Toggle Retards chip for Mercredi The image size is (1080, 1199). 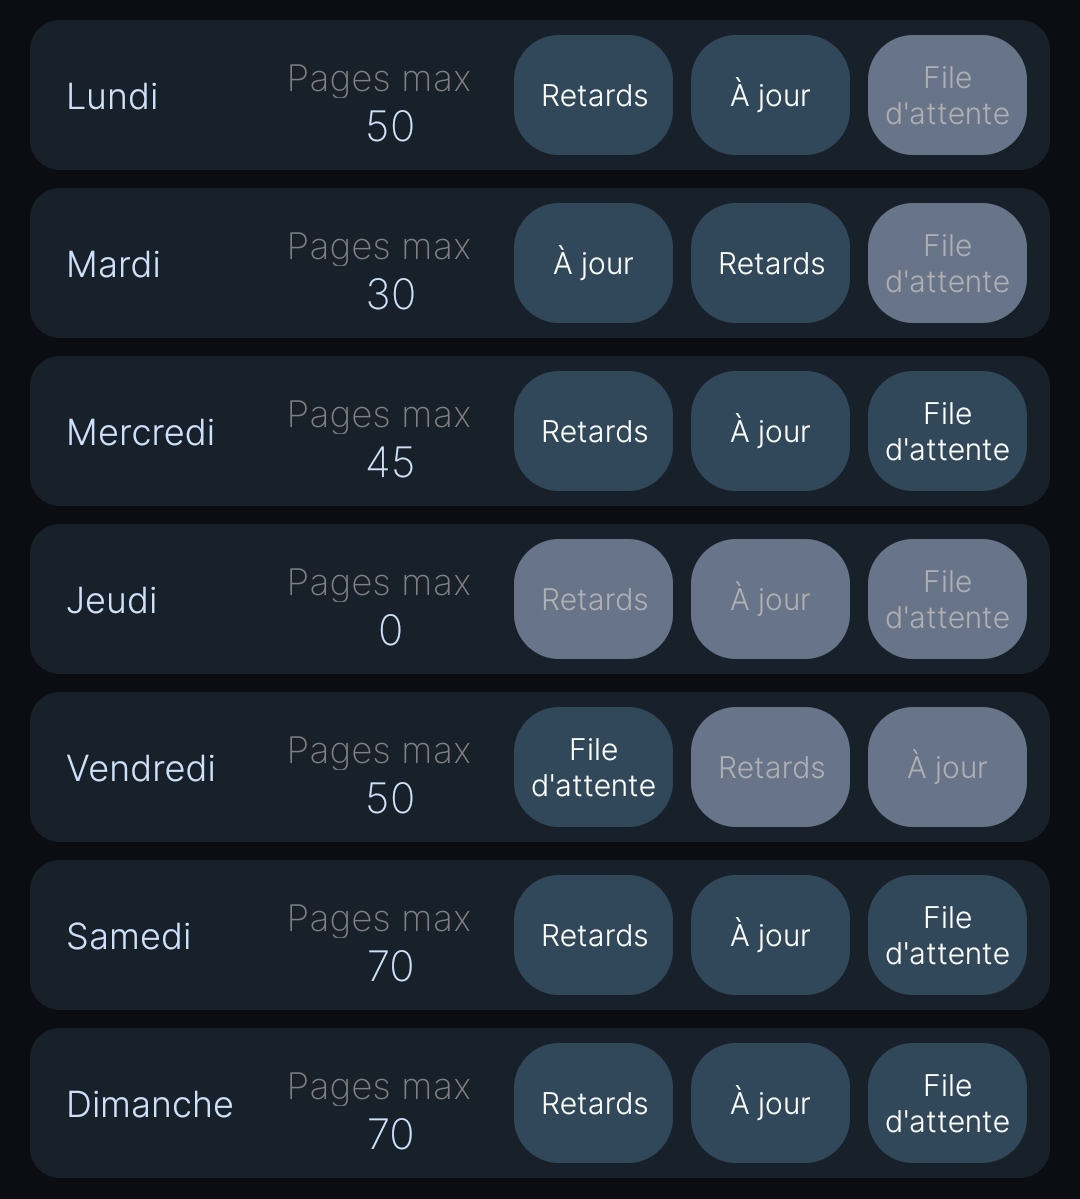[594, 431]
